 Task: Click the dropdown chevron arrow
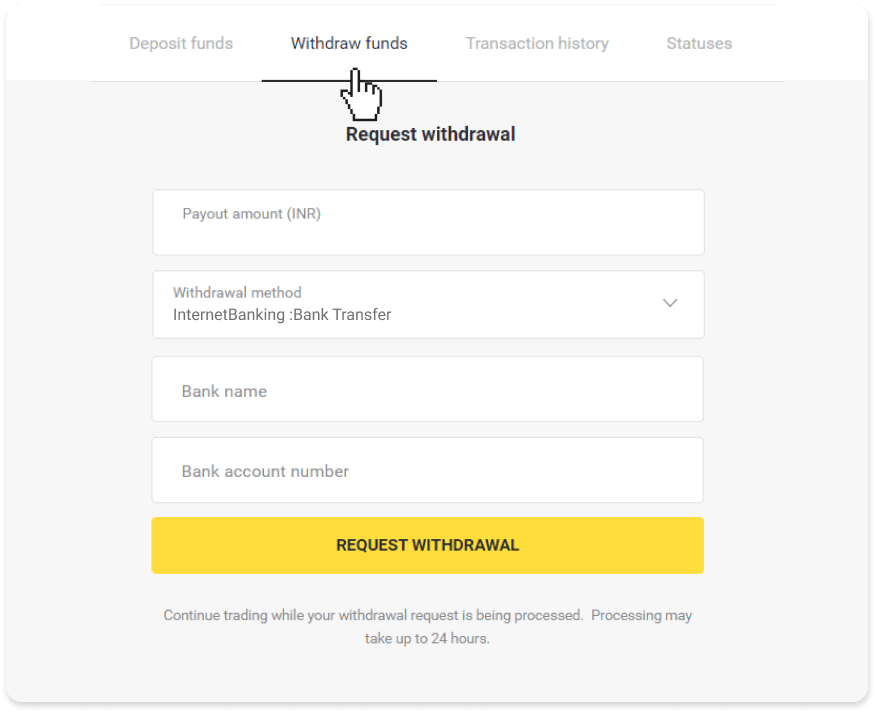tap(670, 303)
